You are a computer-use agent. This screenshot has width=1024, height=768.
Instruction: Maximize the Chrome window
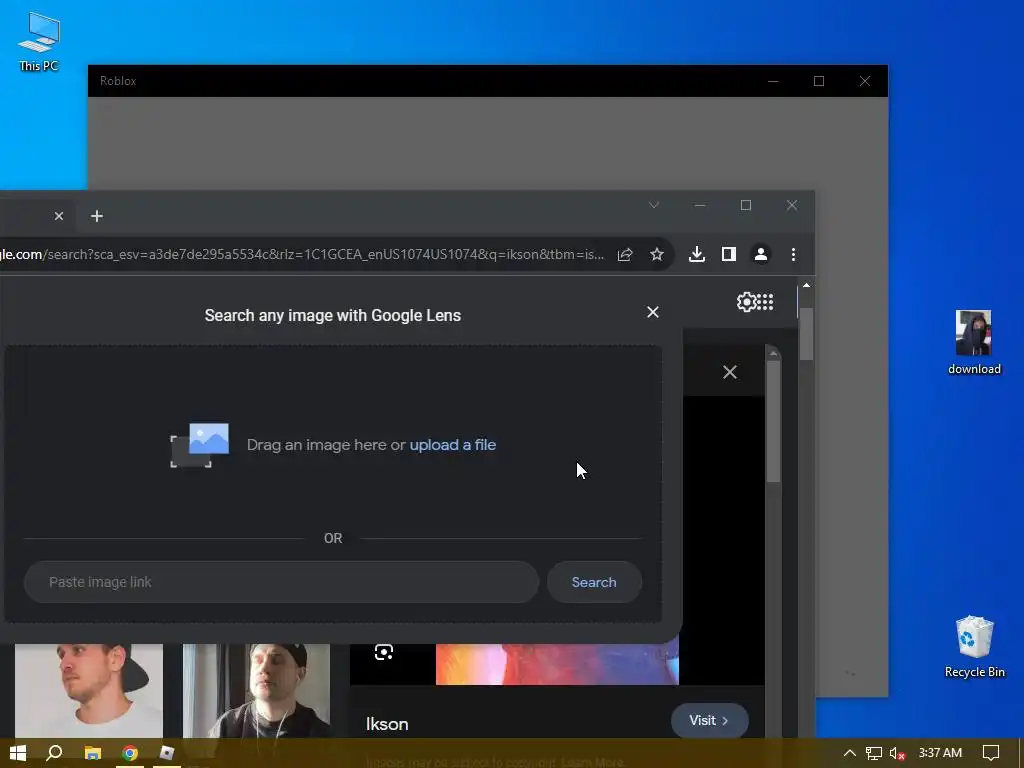pyautogui.click(x=746, y=205)
